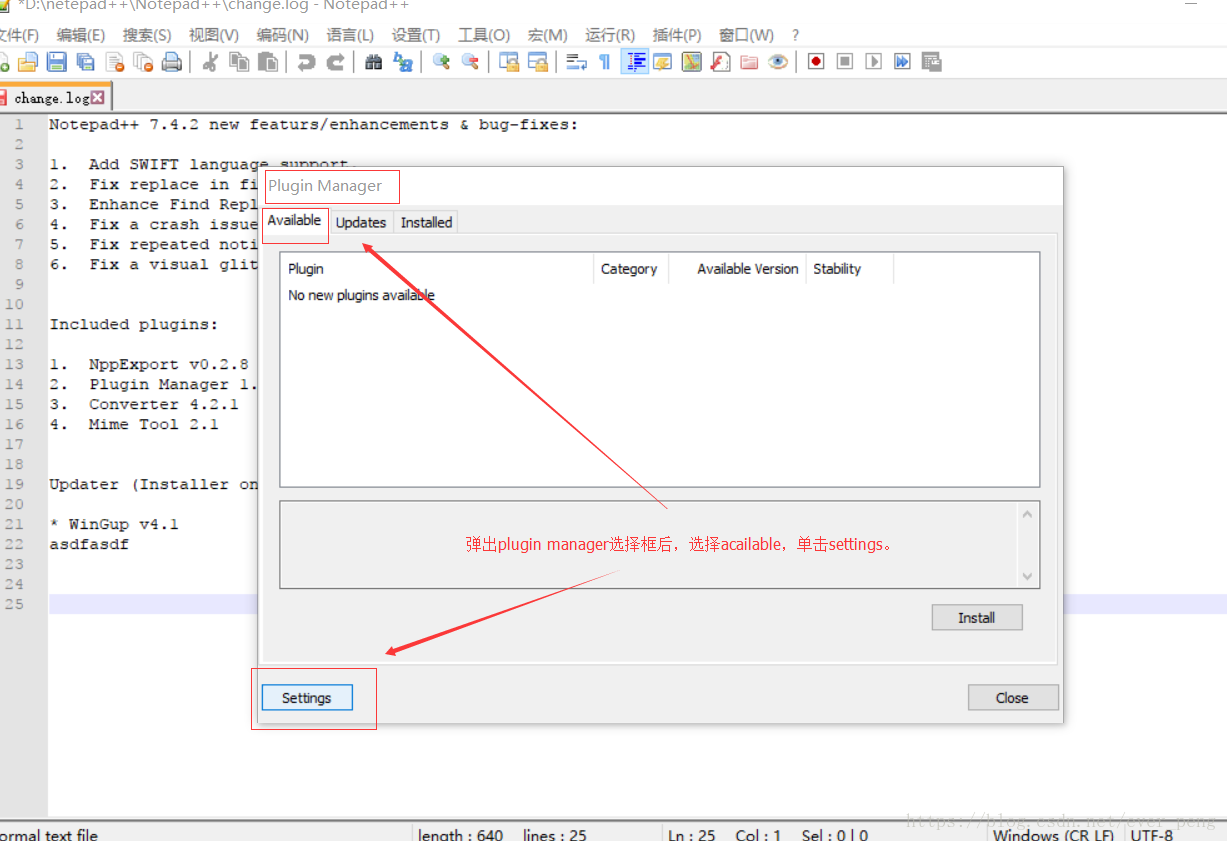Click the Save All toolbar icon
This screenshot has height=841, width=1227.
(x=85, y=62)
